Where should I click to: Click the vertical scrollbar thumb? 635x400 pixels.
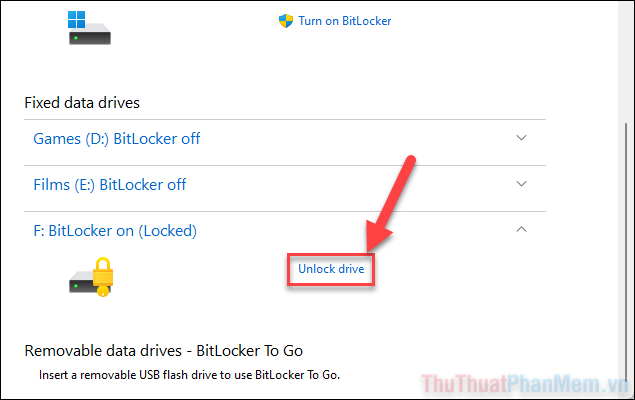coord(626,251)
